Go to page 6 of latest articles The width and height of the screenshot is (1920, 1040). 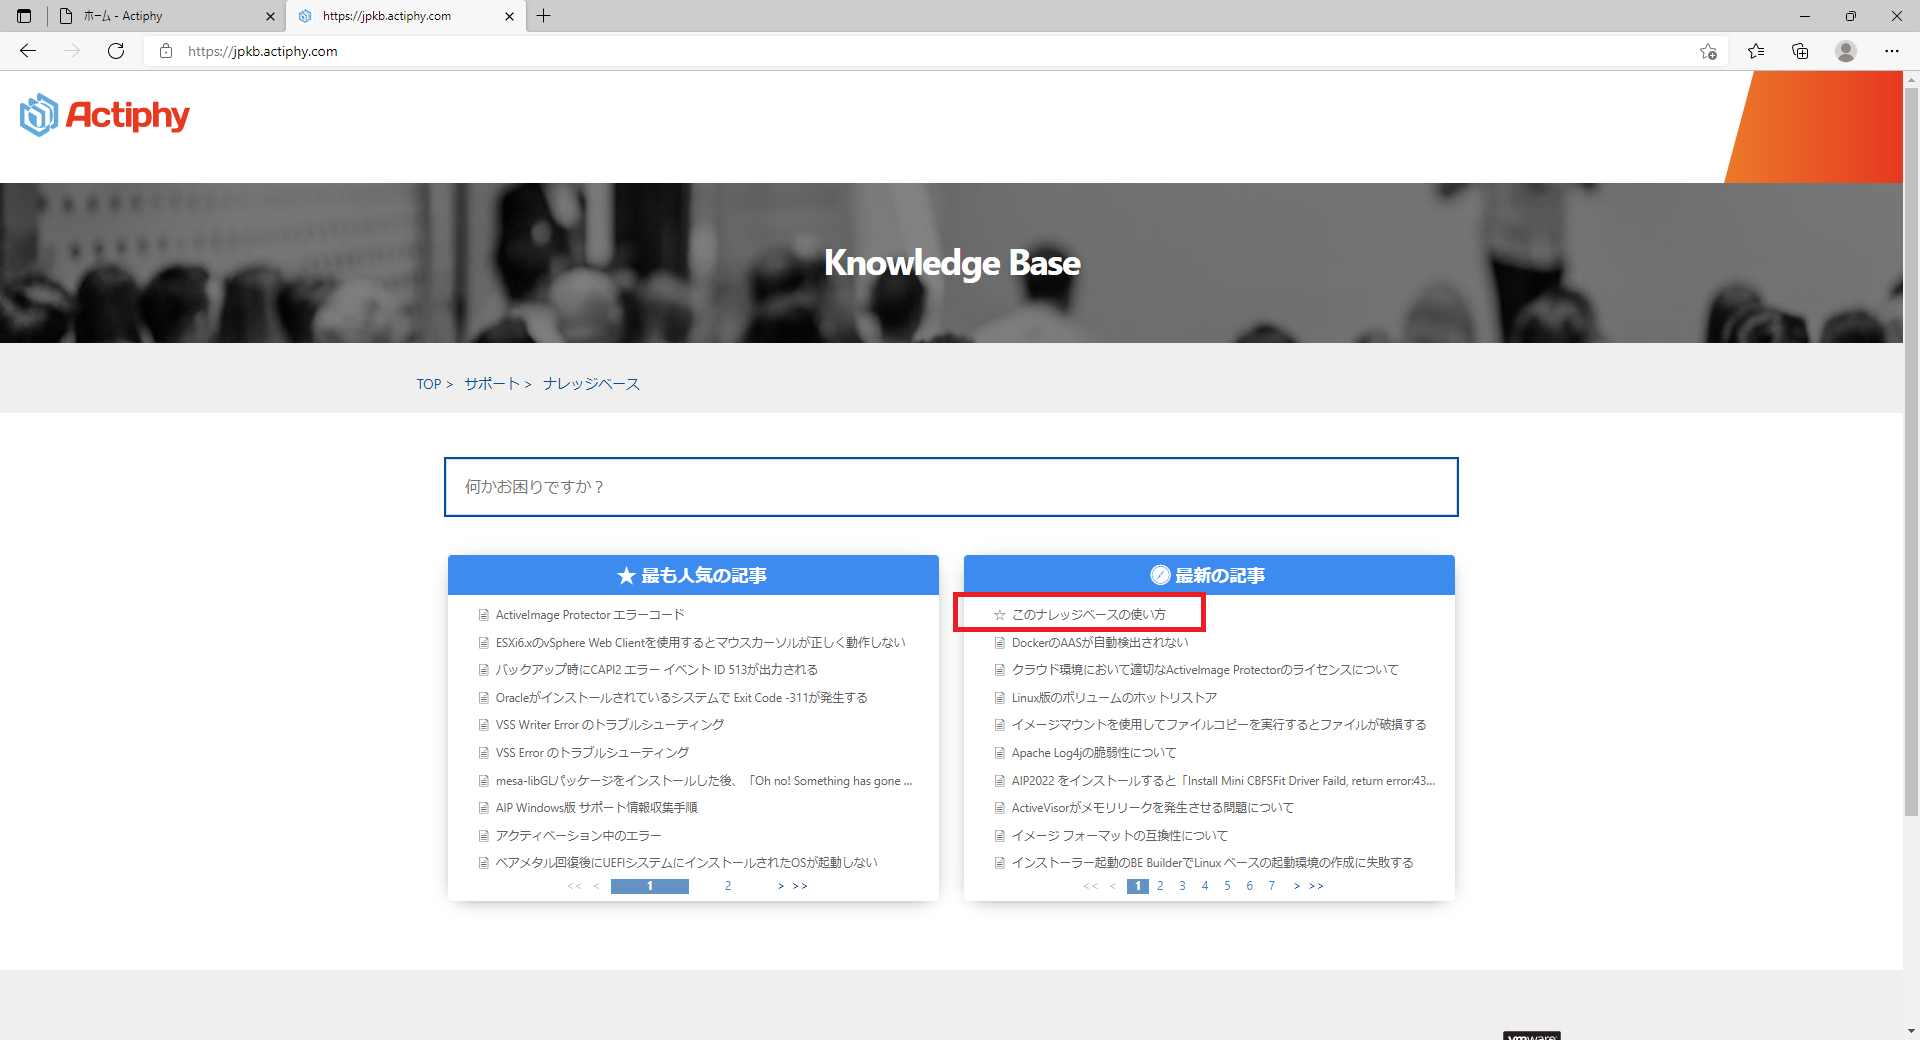click(1249, 886)
